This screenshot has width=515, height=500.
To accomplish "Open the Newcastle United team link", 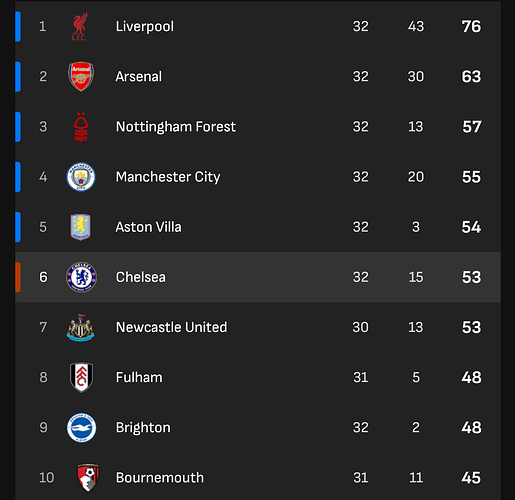I will (x=171, y=327).
